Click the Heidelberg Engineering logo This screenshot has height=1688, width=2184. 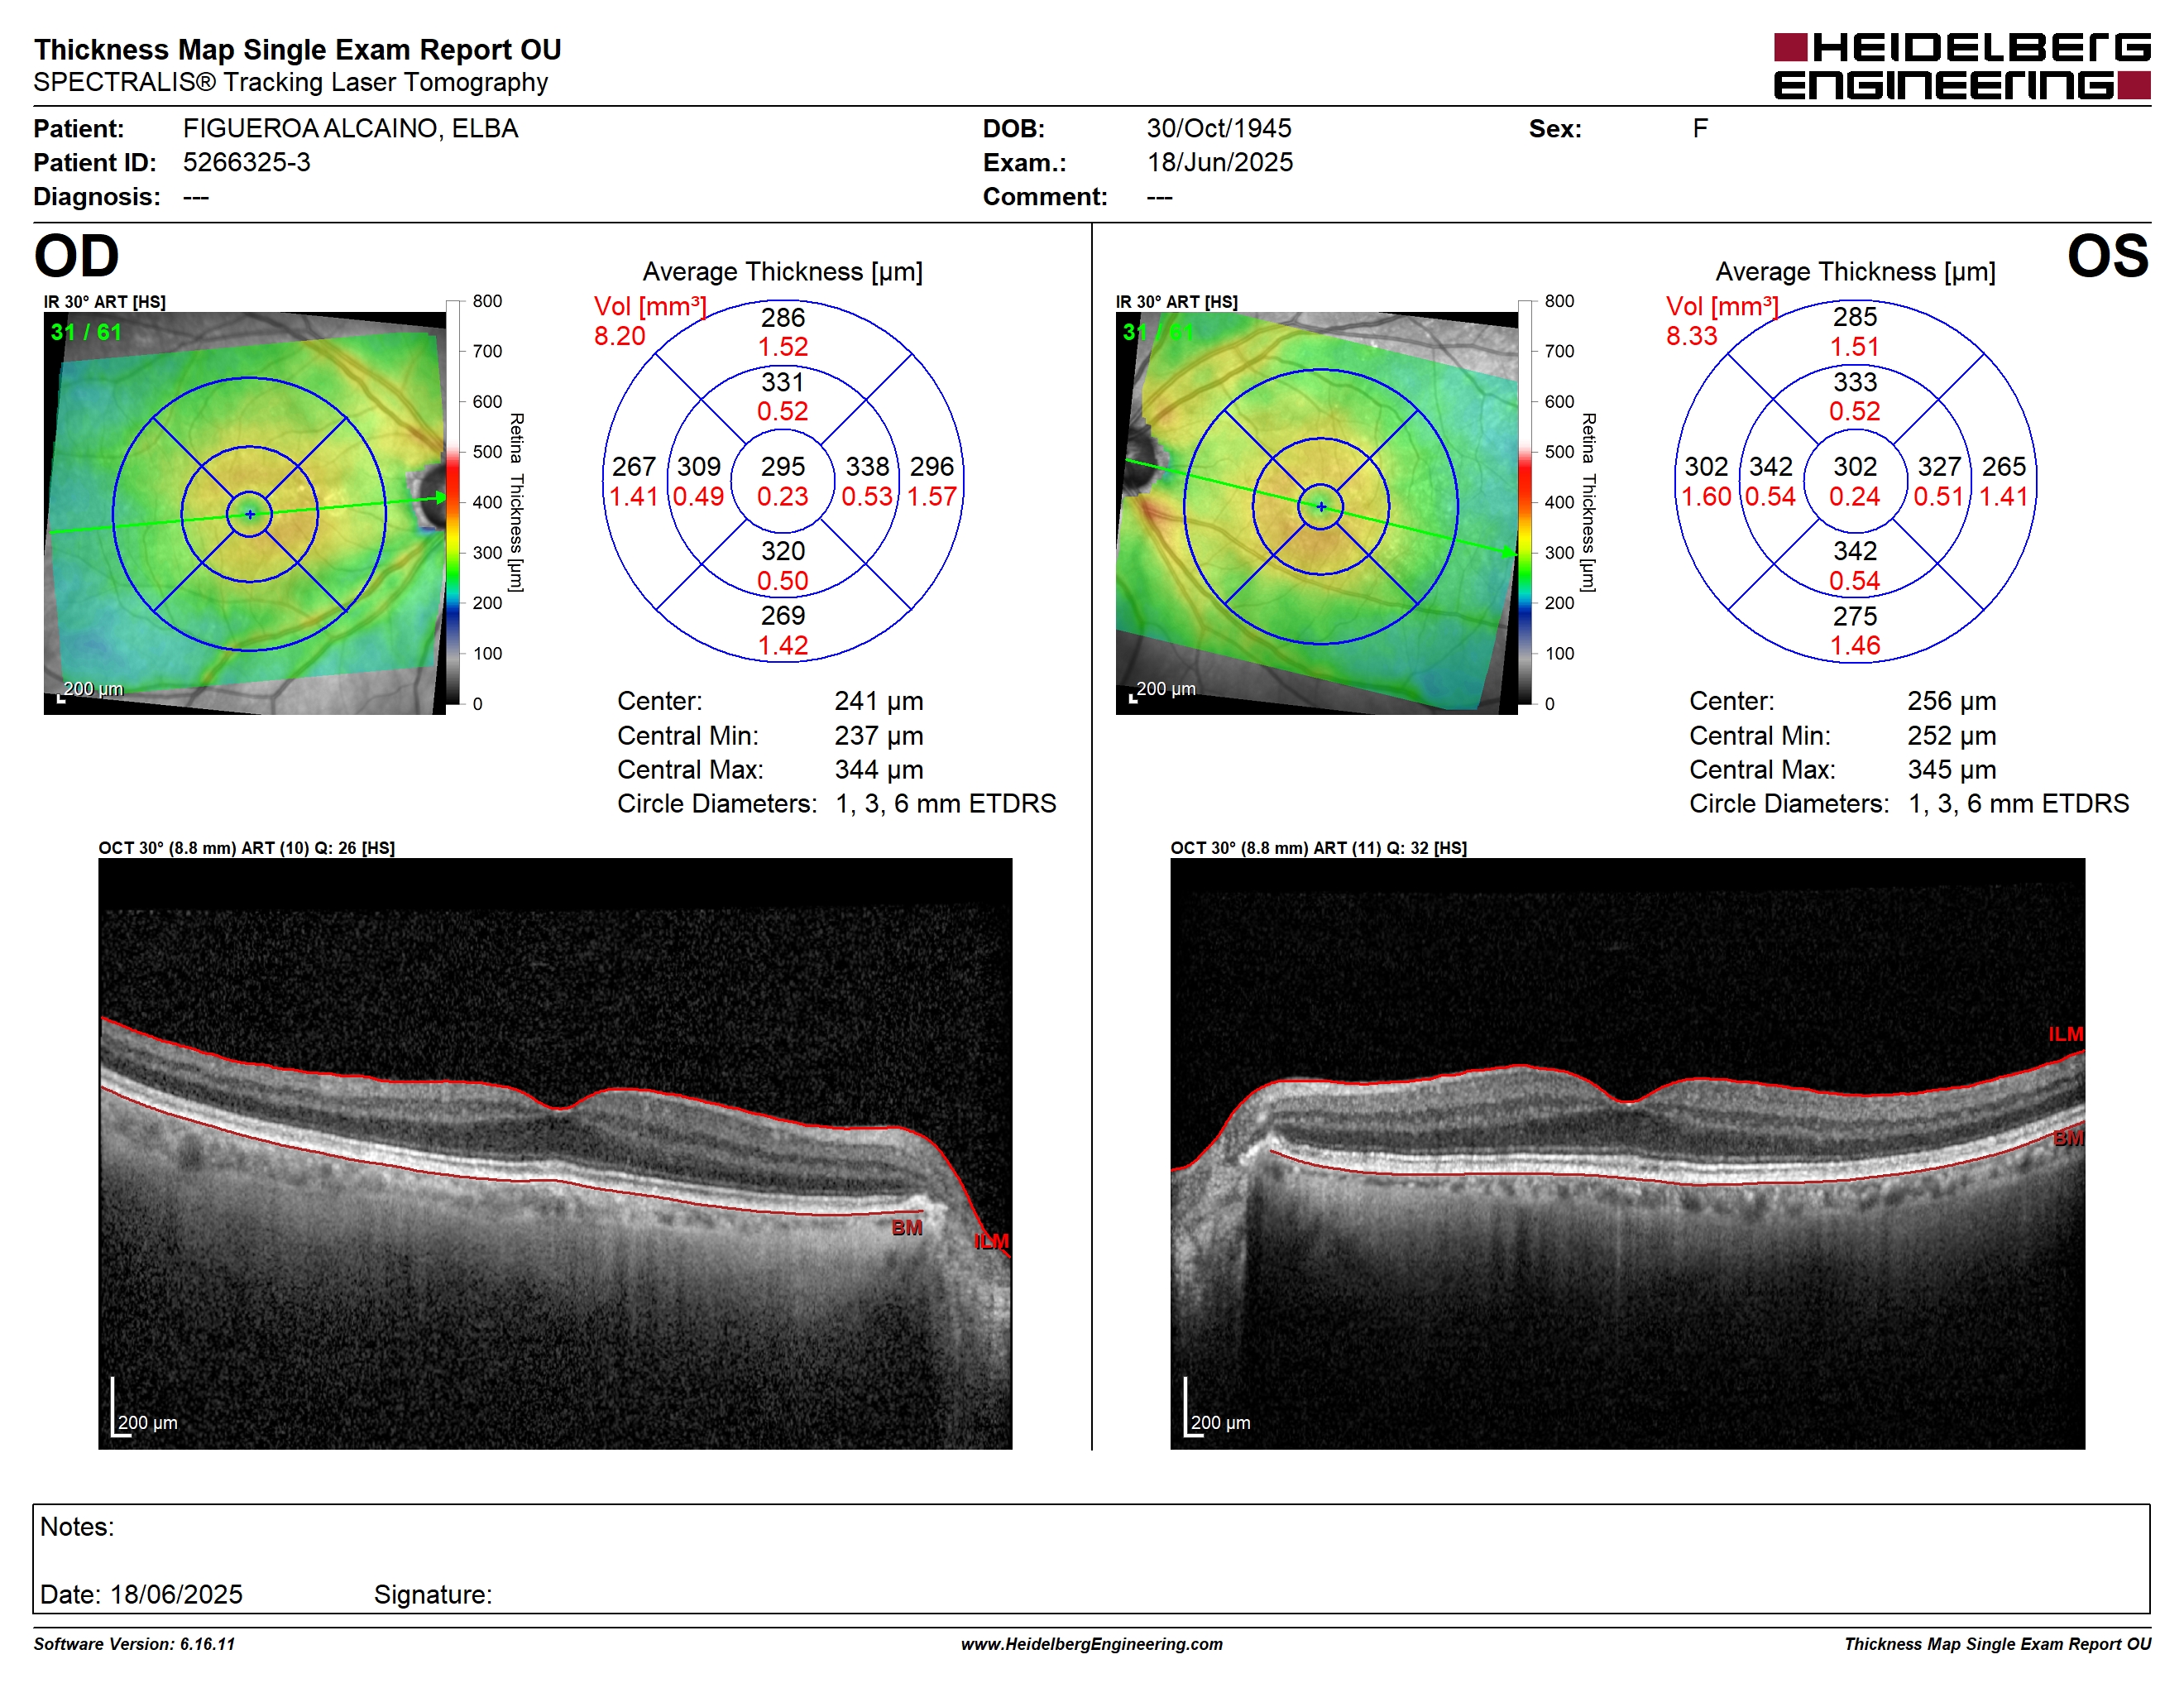coord(1961,66)
